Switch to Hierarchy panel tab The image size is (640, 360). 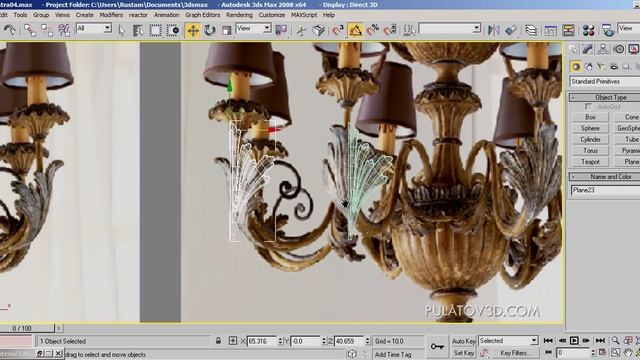pyautogui.click(x=603, y=49)
